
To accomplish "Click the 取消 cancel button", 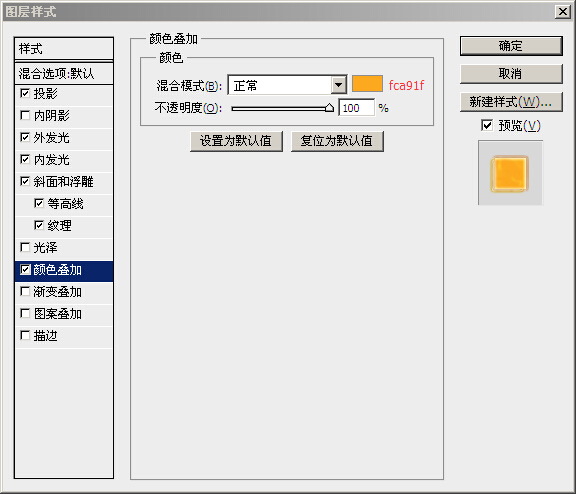I will (x=511, y=74).
